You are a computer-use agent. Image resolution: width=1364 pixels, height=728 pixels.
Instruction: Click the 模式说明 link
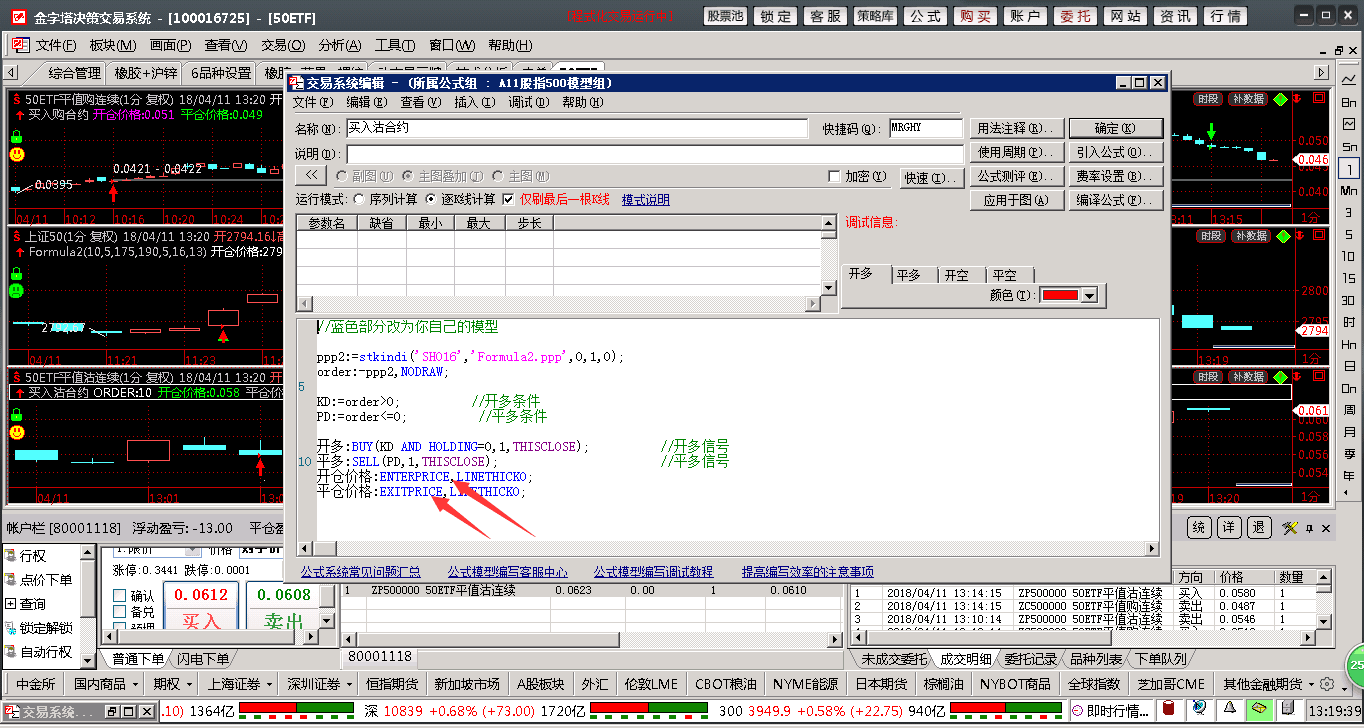(646, 199)
